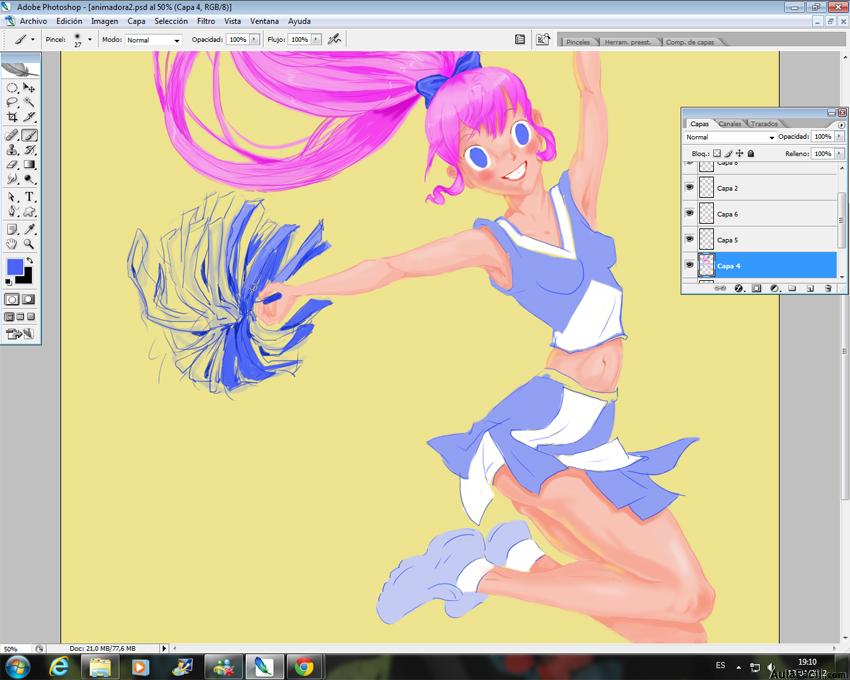The width and height of the screenshot is (850, 680).
Task: Select the Hand tool
Action: click(12, 244)
